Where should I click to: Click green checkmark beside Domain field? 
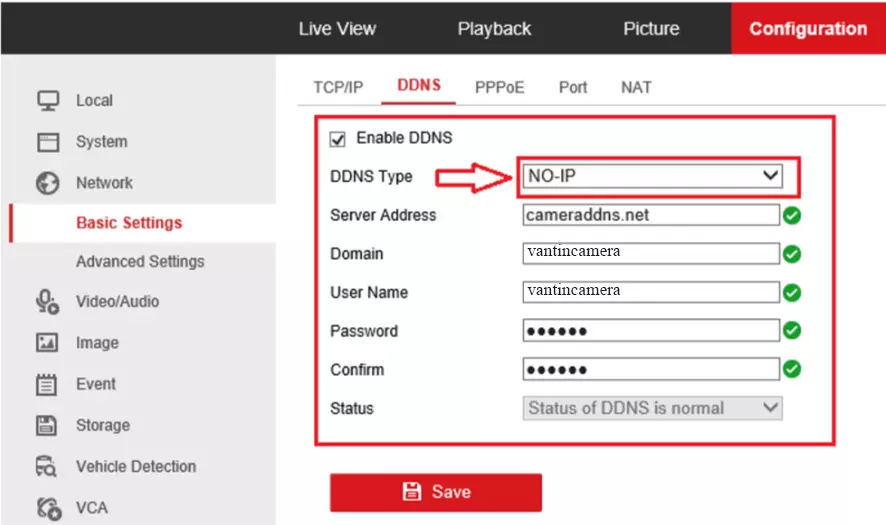tap(792, 254)
